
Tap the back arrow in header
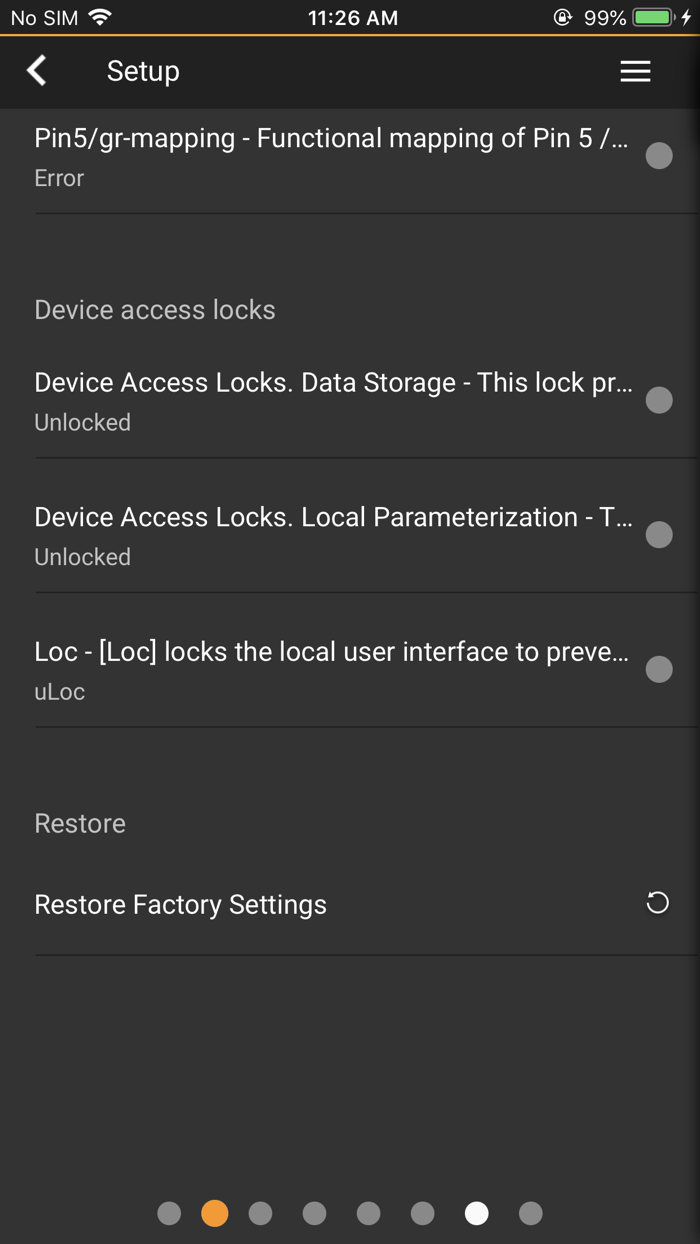click(x=37, y=71)
